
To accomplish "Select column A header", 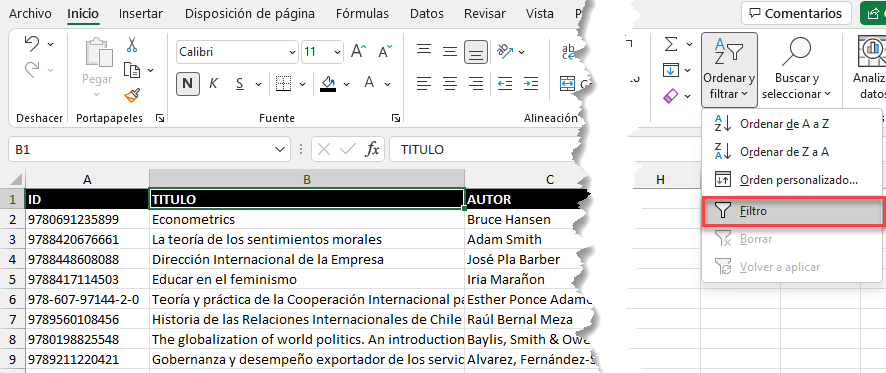I will [87, 179].
